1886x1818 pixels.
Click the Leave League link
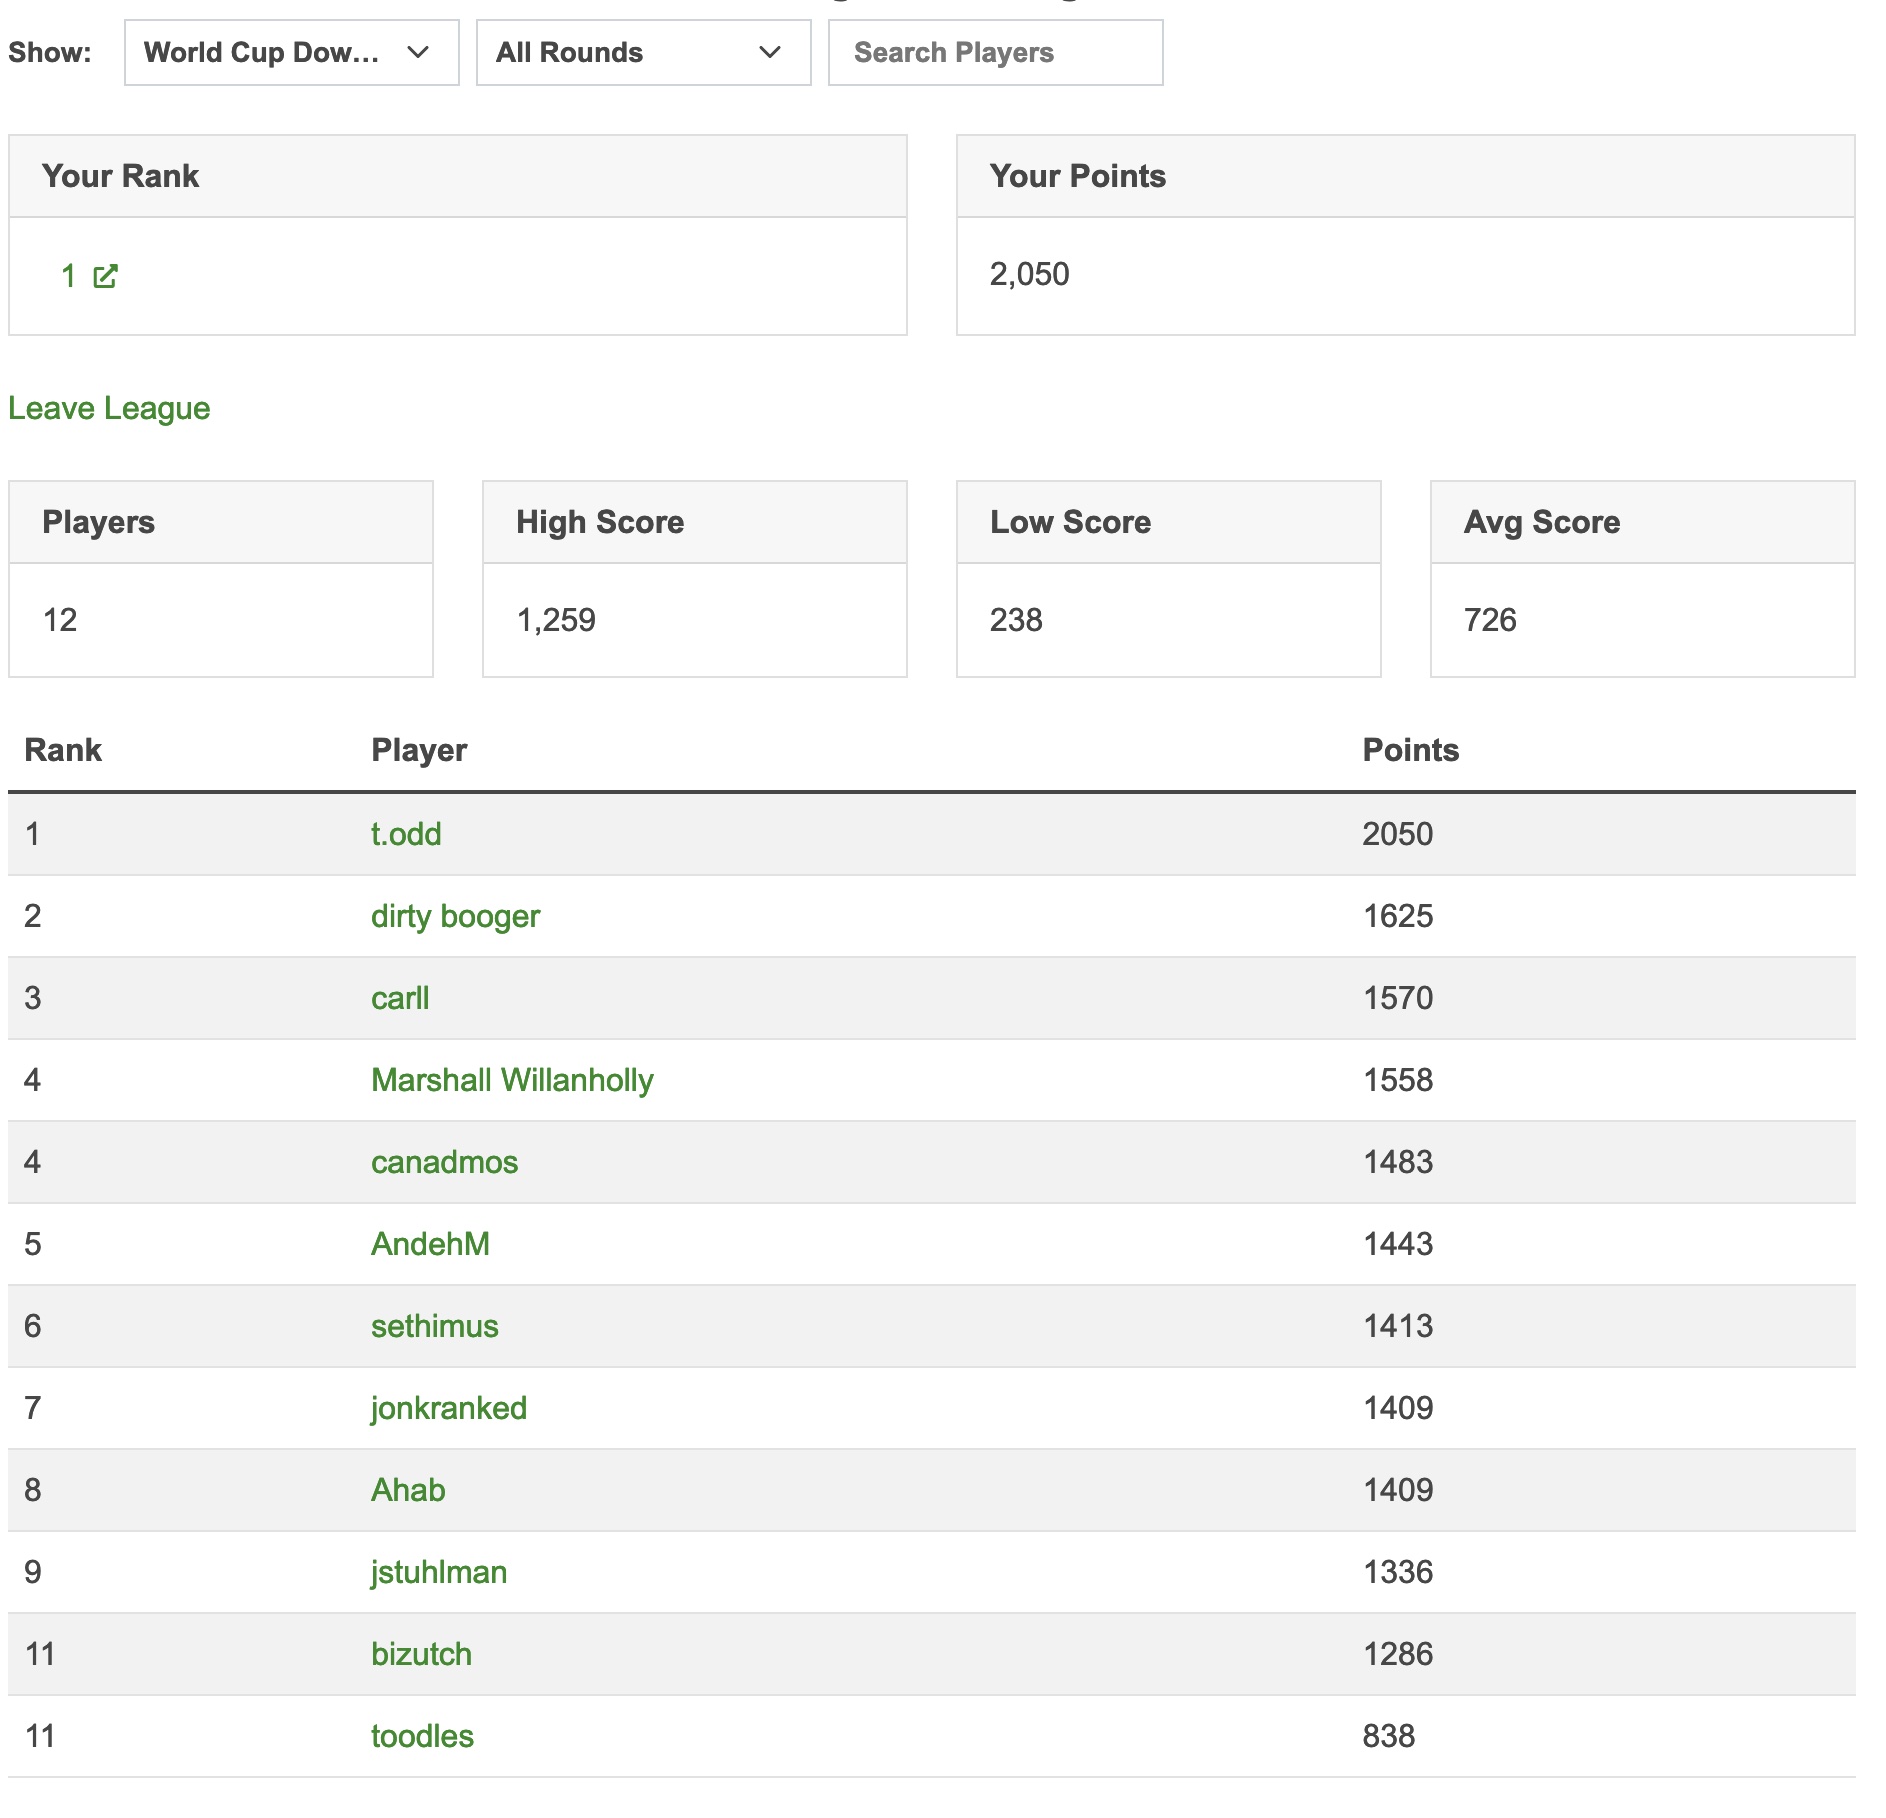coord(109,408)
